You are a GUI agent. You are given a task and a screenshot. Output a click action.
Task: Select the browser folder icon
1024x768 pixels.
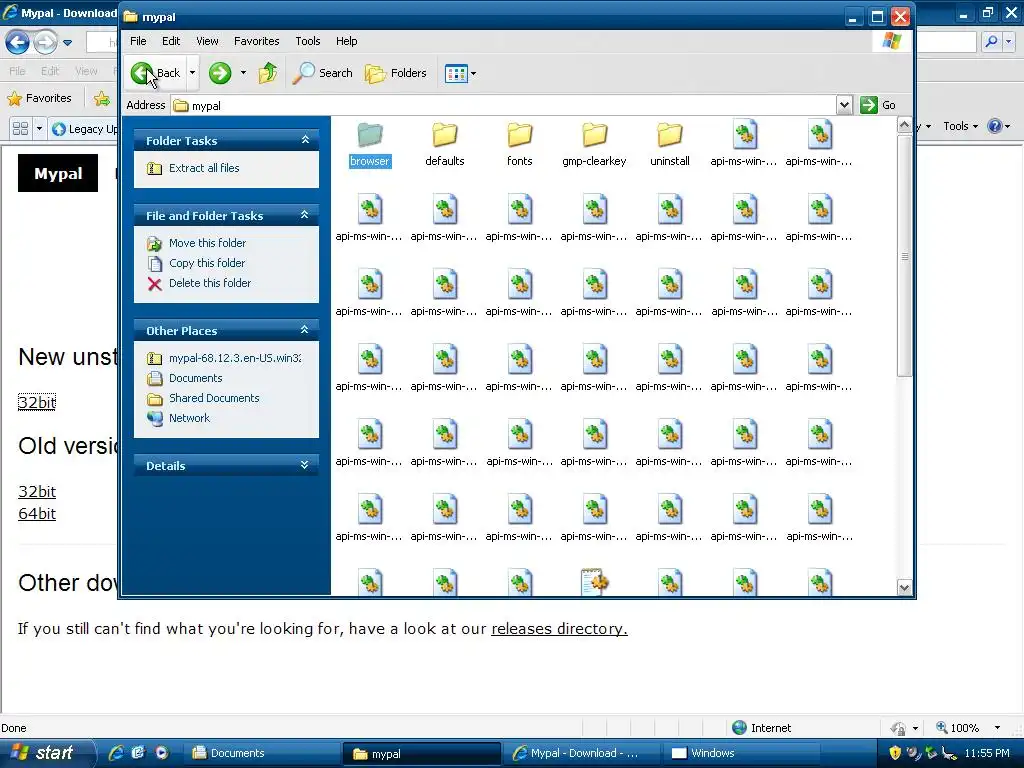tap(370, 136)
